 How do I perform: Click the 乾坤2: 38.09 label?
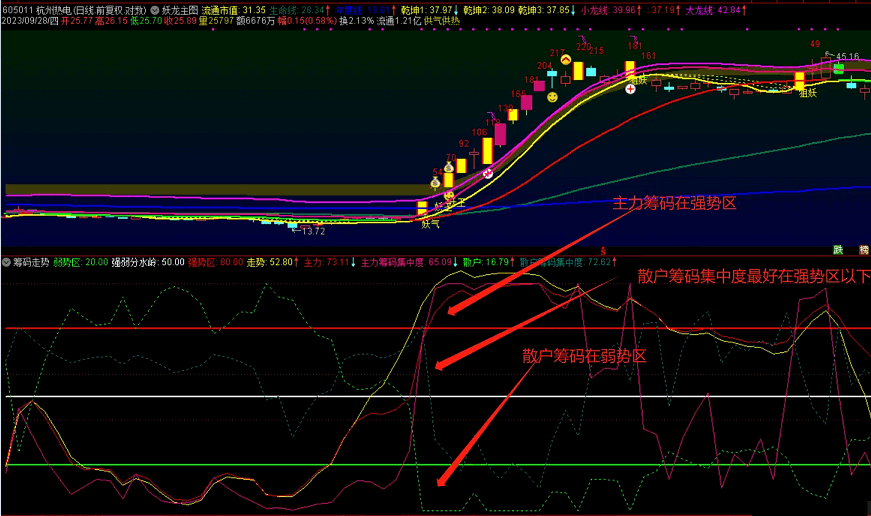click(489, 11)
